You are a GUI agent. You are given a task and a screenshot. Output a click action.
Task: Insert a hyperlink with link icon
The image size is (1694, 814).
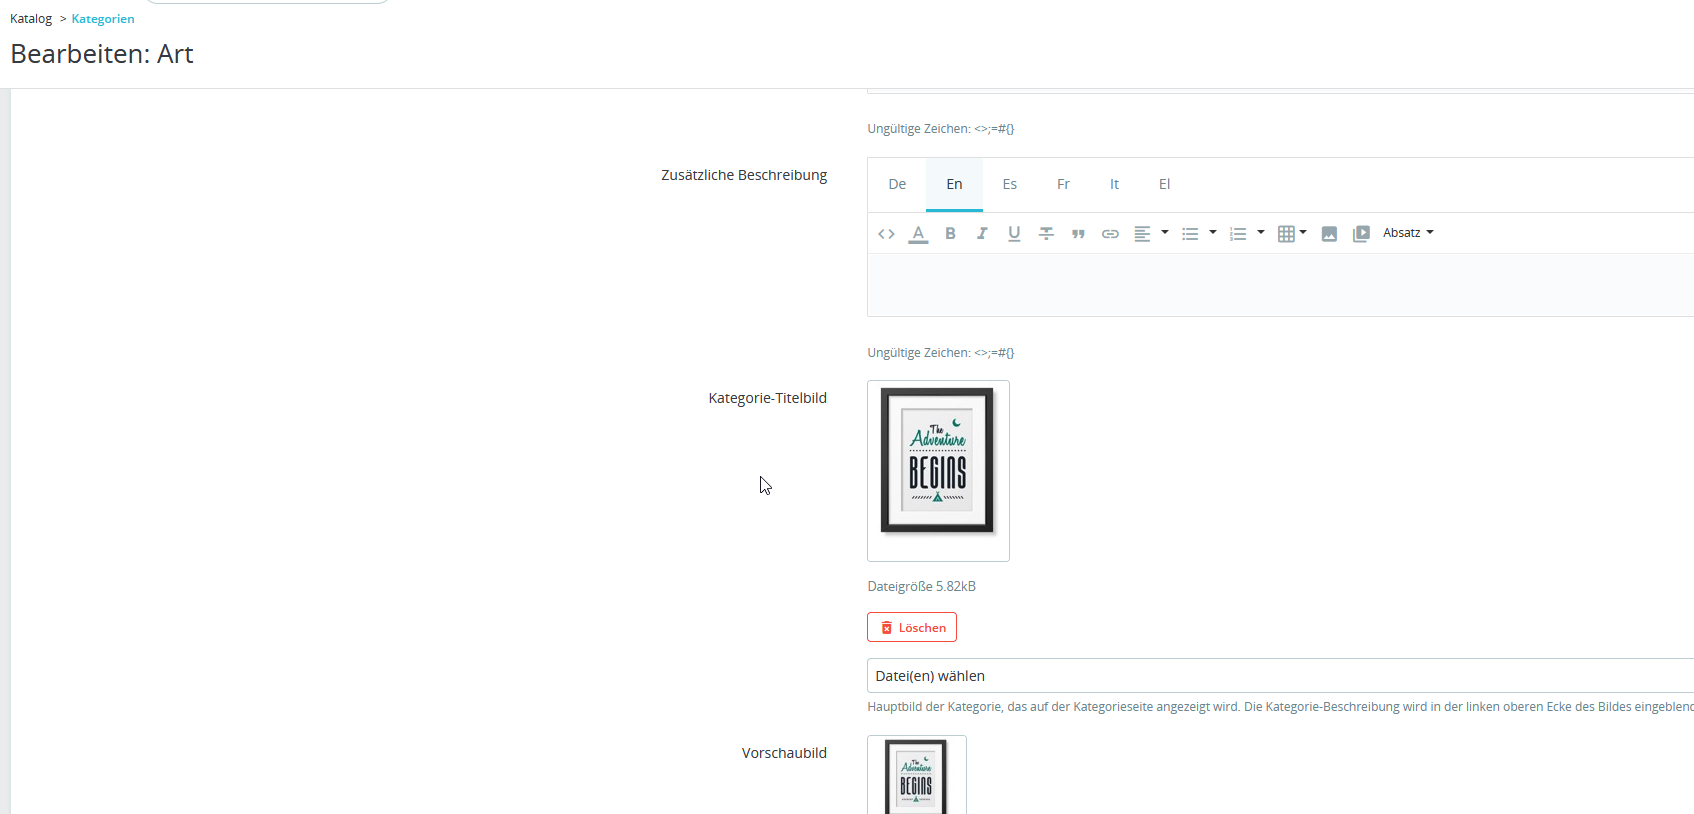(x=1110, y=234)
